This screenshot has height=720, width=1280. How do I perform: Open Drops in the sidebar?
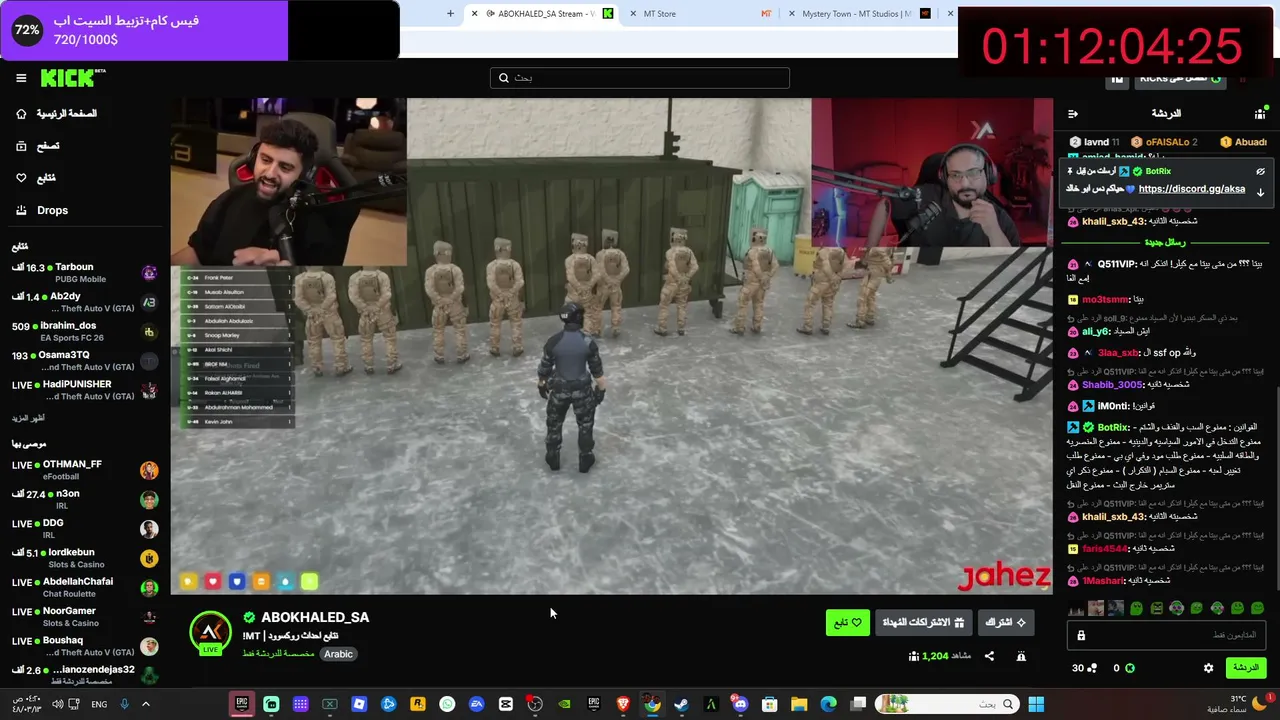(x=42, y=210)
